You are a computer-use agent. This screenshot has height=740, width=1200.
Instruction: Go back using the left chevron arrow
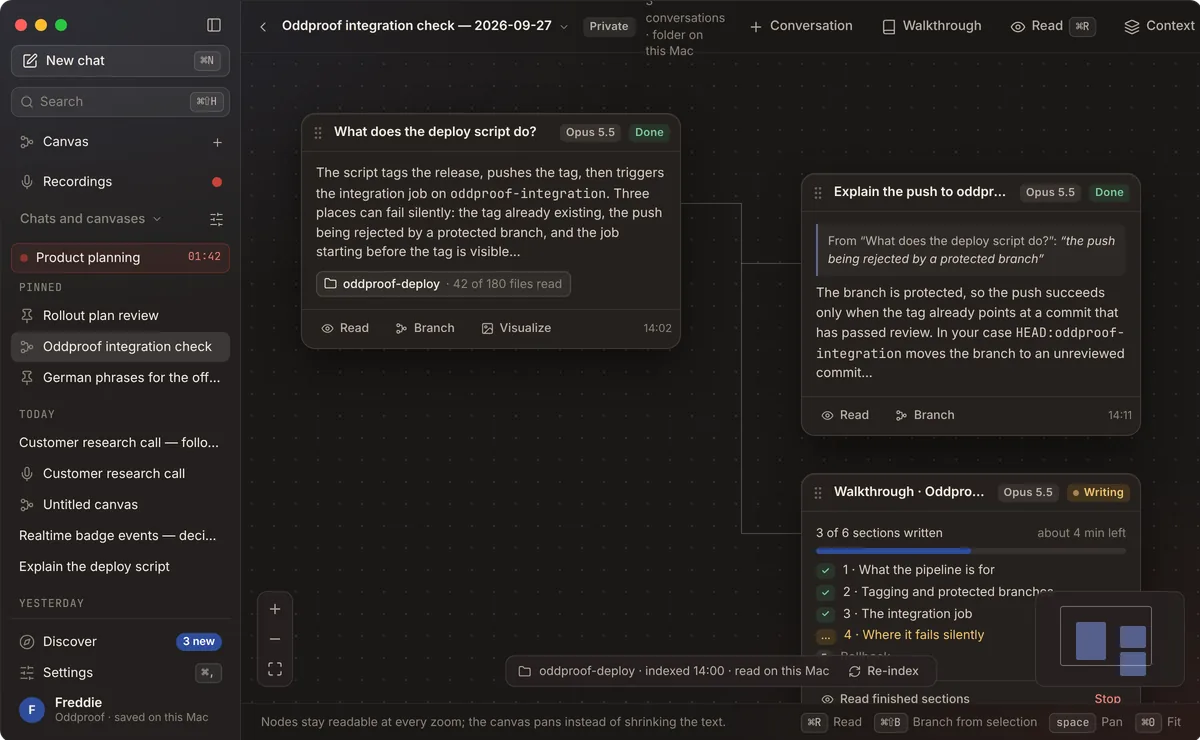[263, 27]
